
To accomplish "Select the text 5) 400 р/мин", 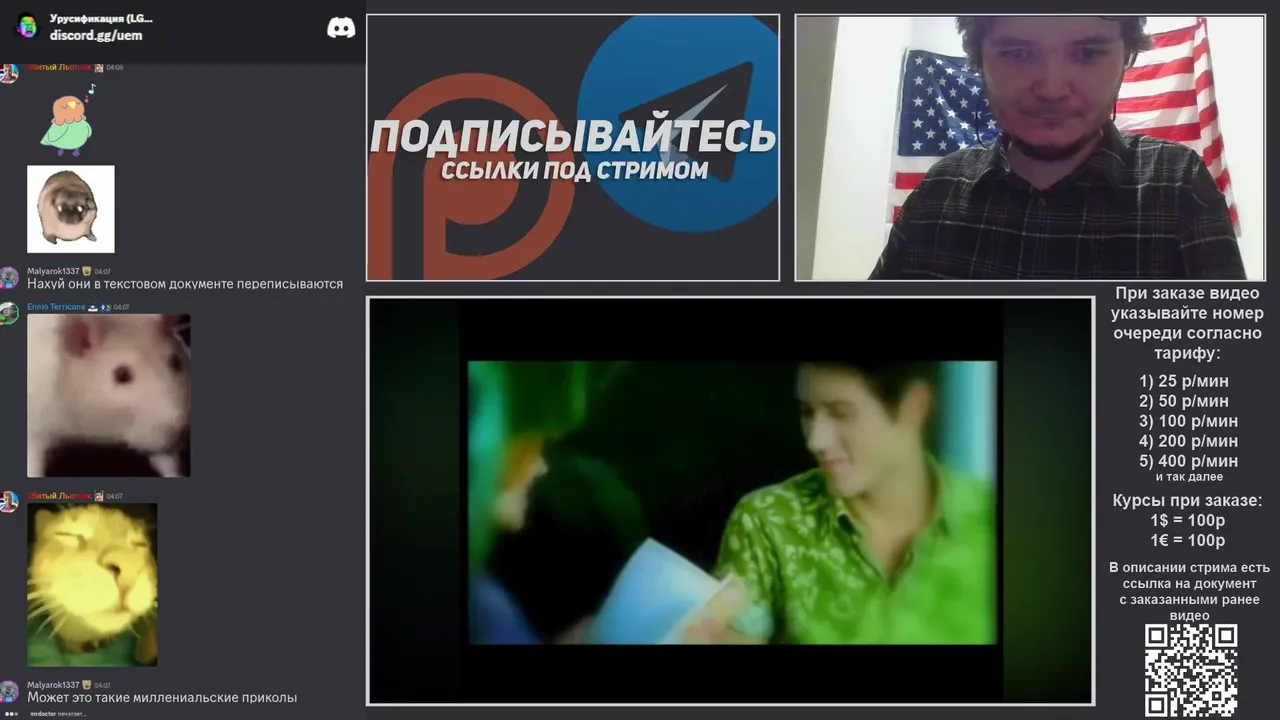I will (1188, 461).
